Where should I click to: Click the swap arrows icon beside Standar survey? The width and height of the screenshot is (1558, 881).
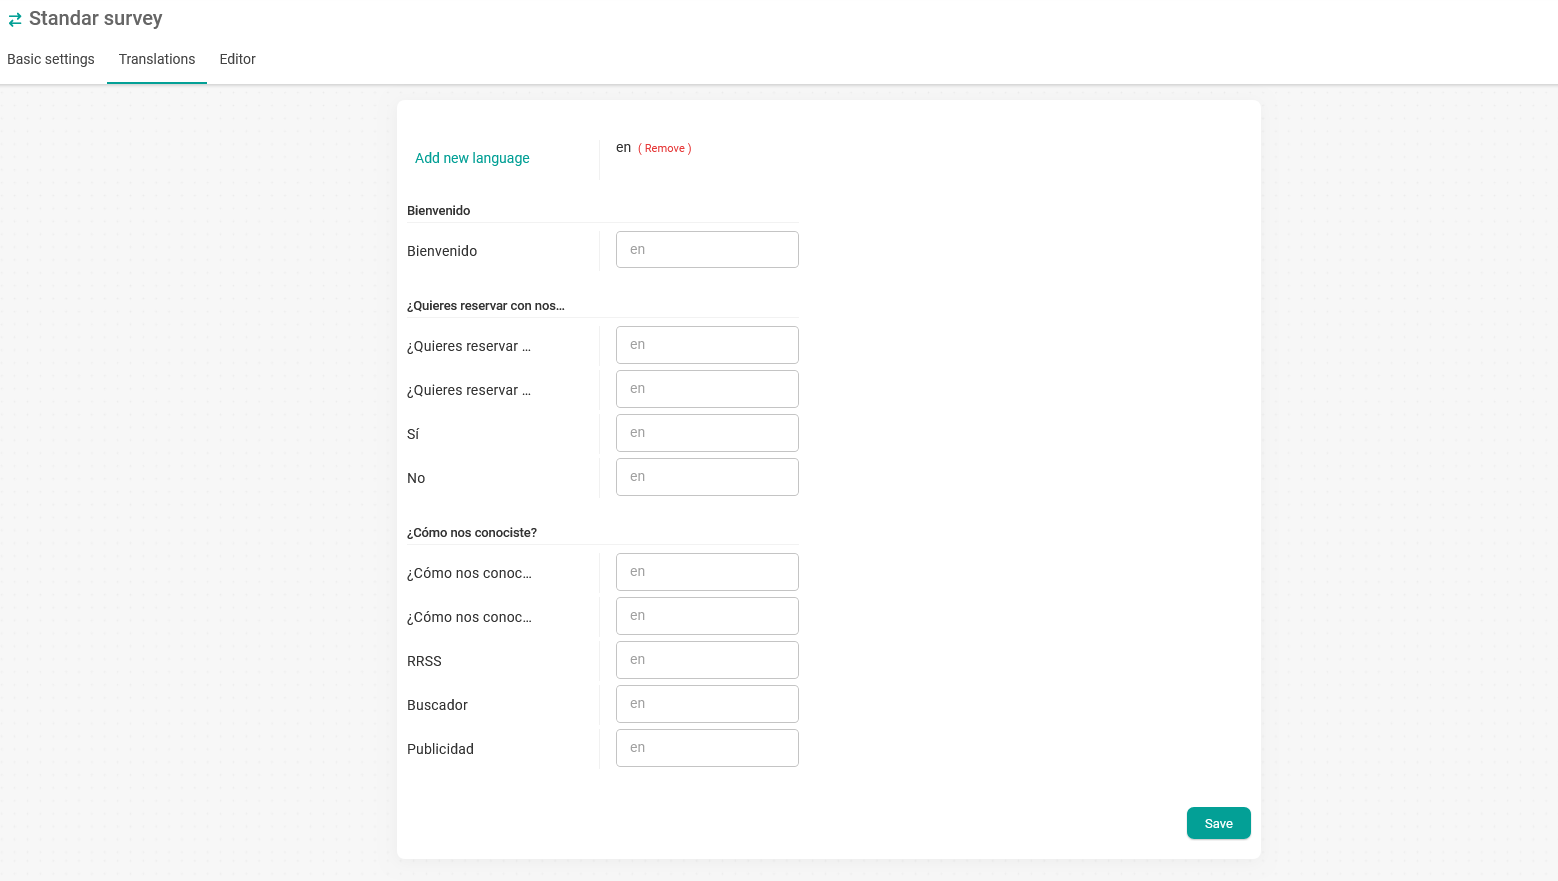click(15, 19)
